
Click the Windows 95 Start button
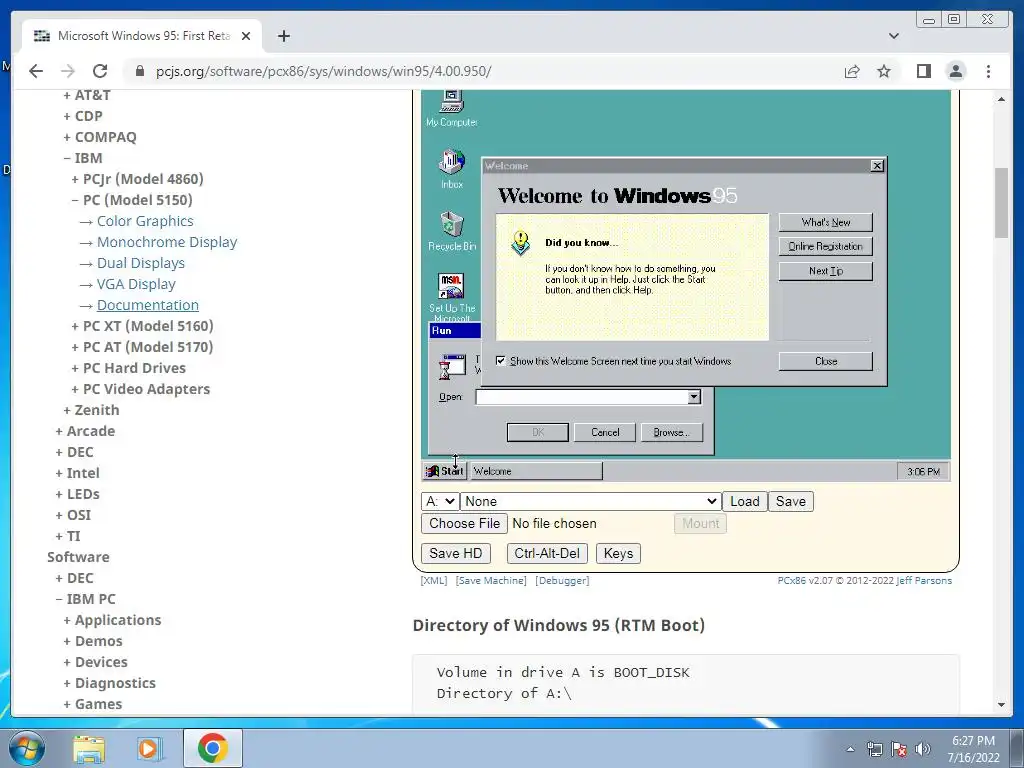[x=445, y=471]
